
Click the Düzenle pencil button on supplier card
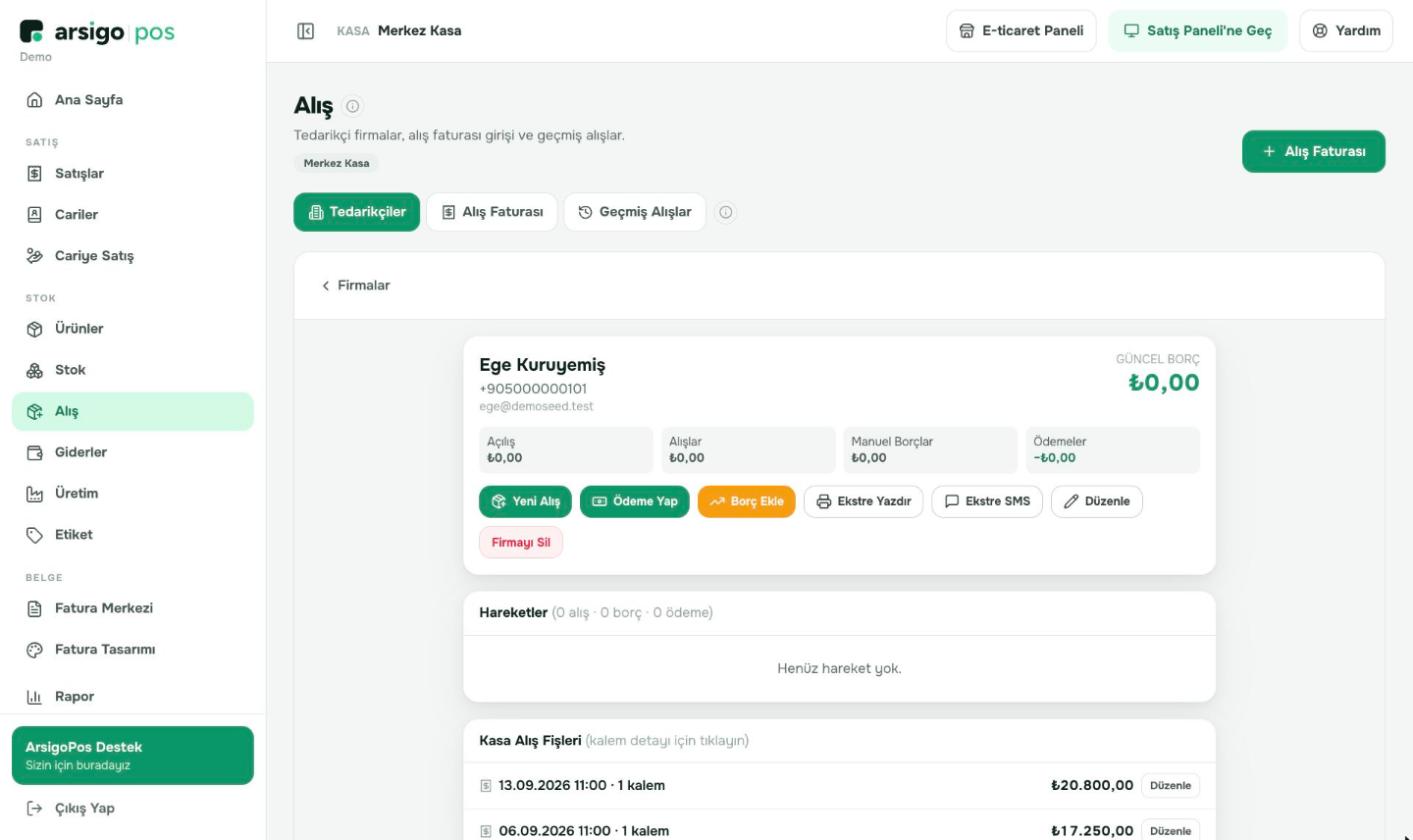(x=1097, y=502)
